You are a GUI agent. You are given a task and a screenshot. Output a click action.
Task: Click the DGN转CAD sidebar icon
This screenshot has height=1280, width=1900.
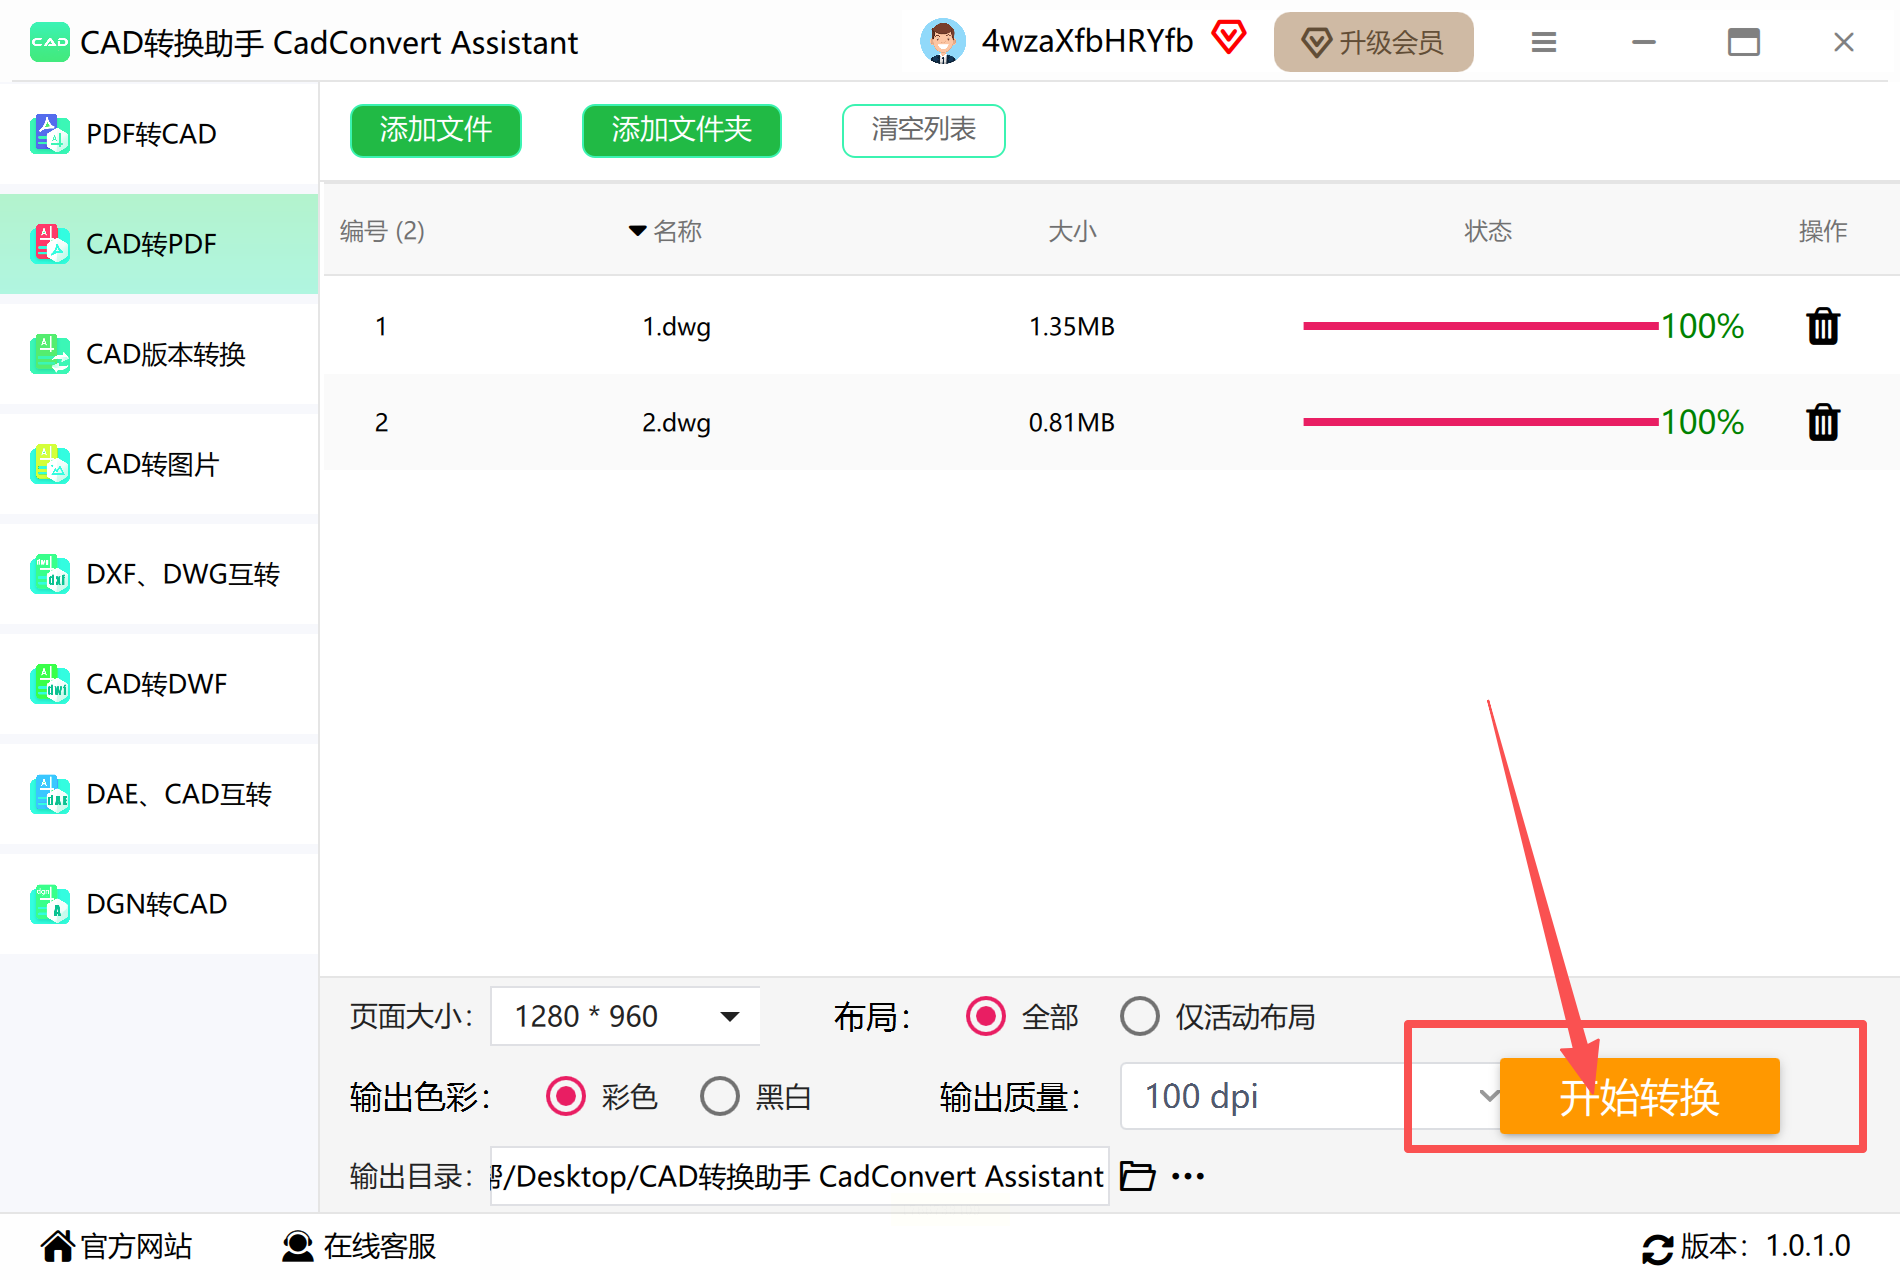tap(49, 904)
